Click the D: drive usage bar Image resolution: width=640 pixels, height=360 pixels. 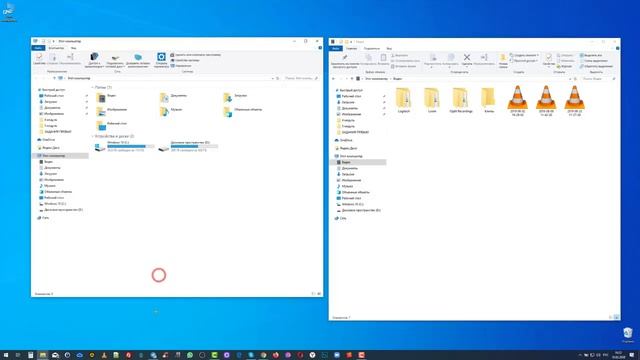point(194,146)
